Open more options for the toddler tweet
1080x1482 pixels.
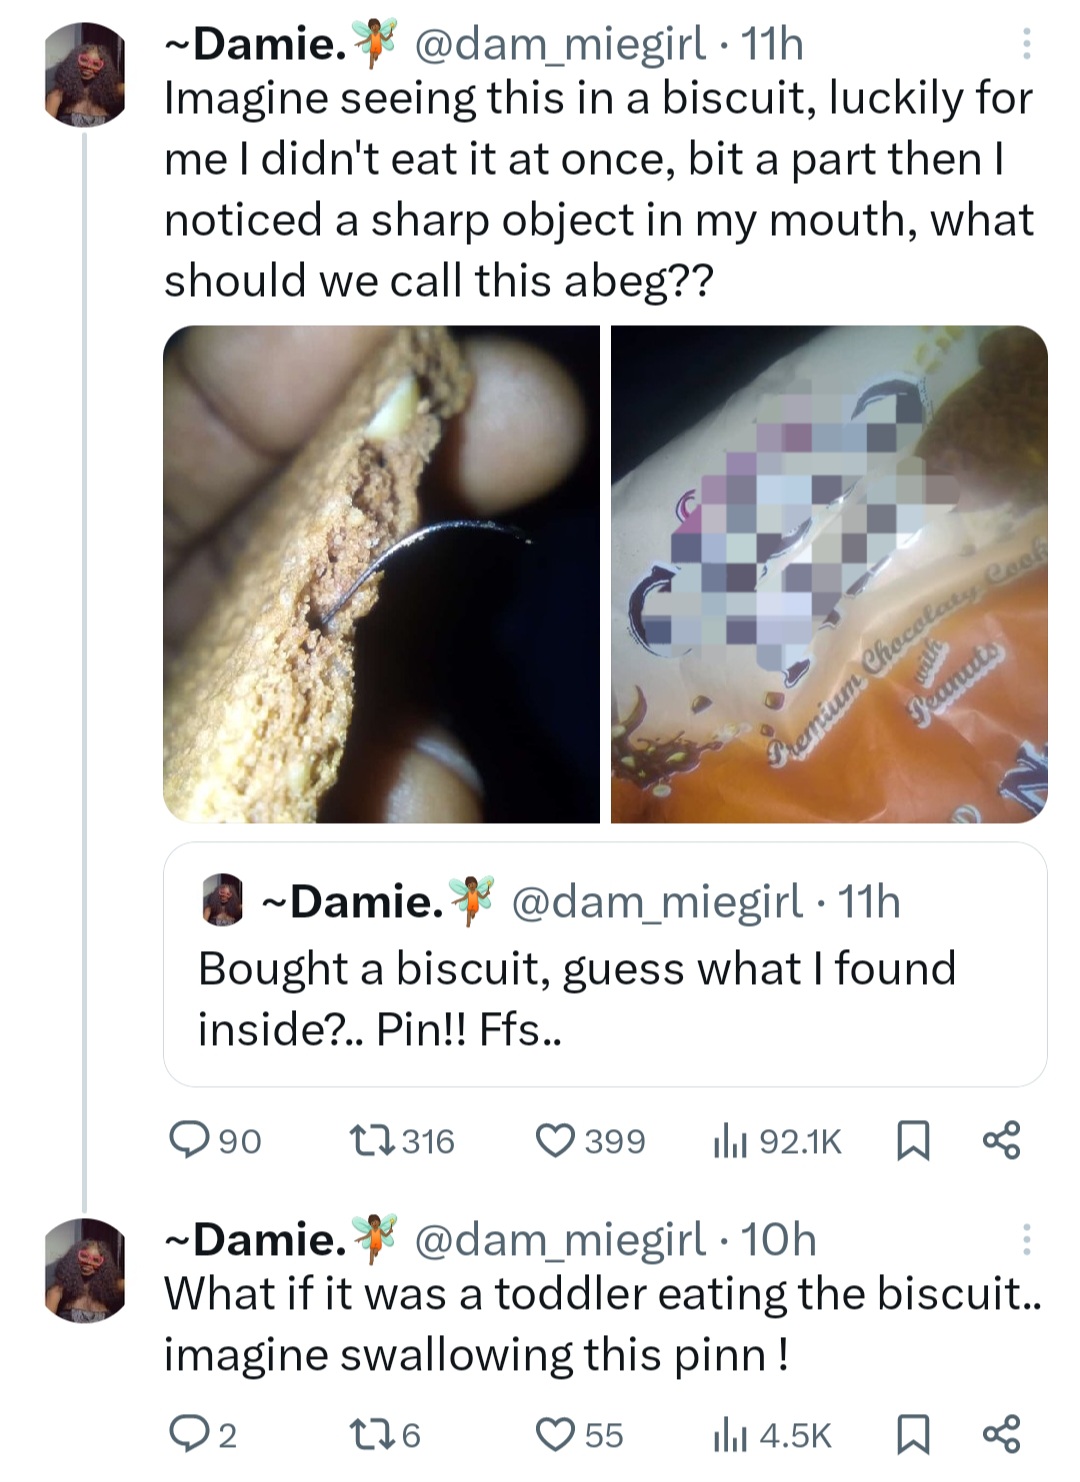coord(1026,1240)
